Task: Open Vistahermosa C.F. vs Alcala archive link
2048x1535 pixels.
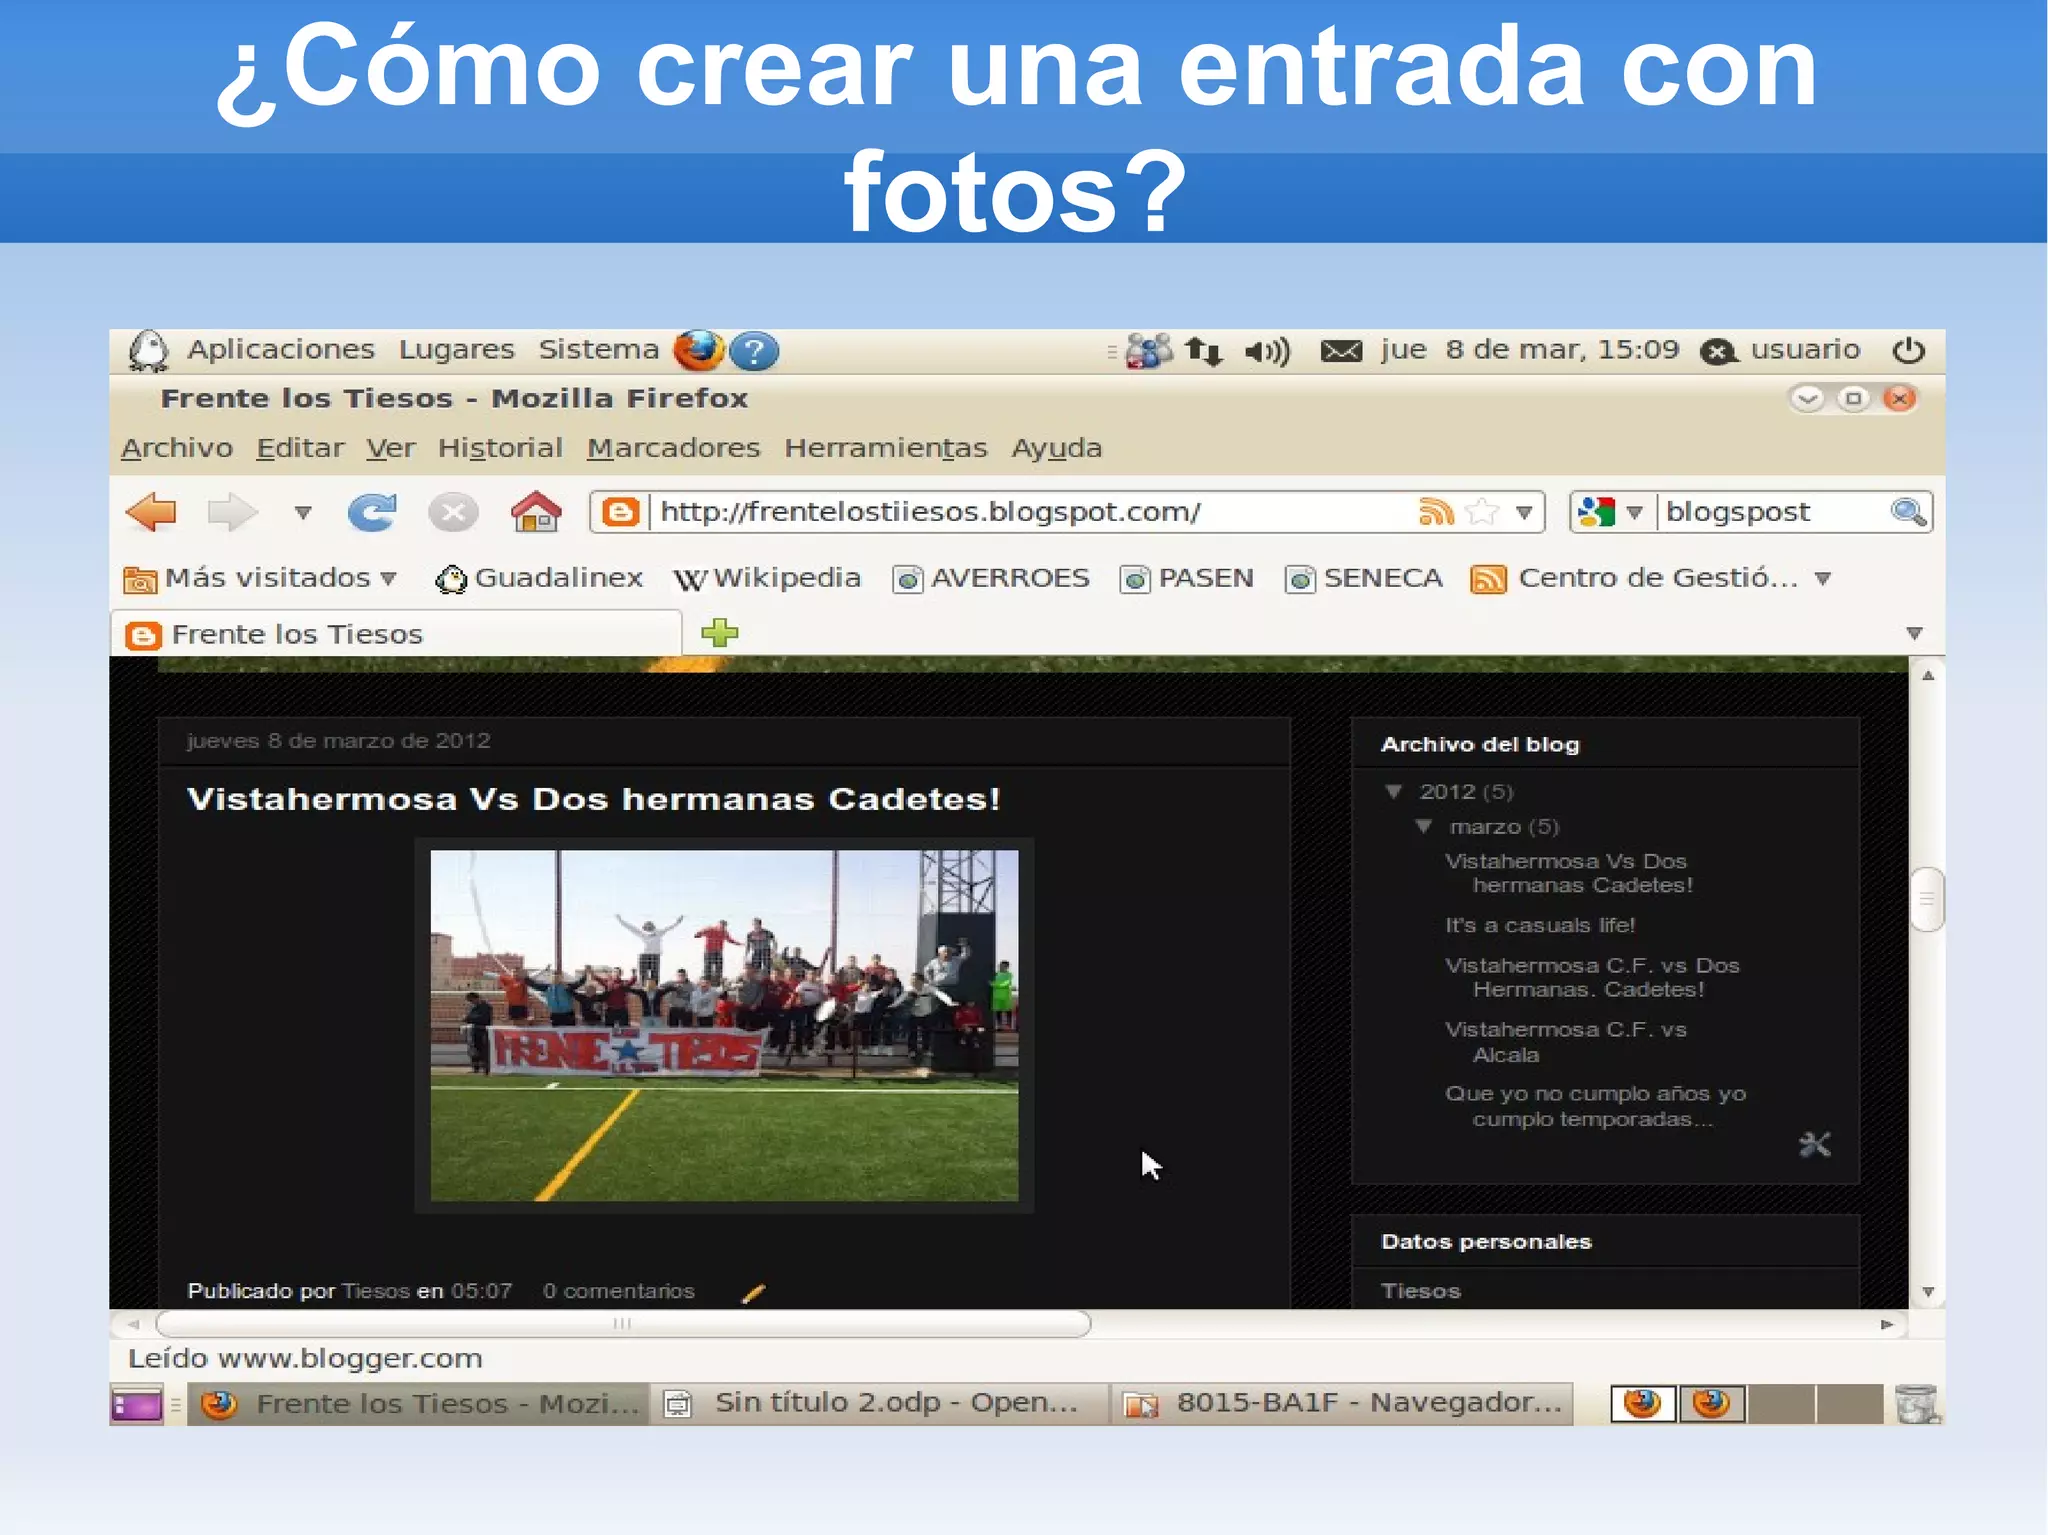Action: [1565, 1041]
